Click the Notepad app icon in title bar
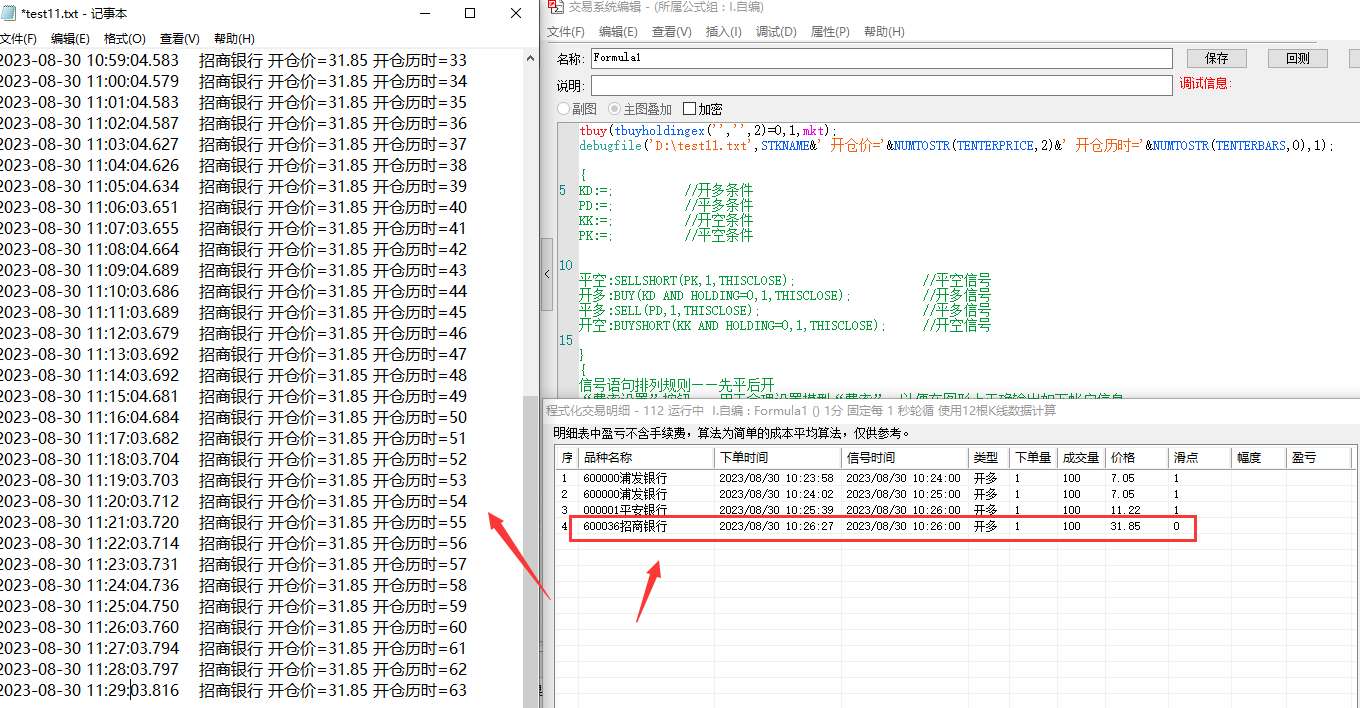This screenshot has width=1360, height=708. (8, 14)
